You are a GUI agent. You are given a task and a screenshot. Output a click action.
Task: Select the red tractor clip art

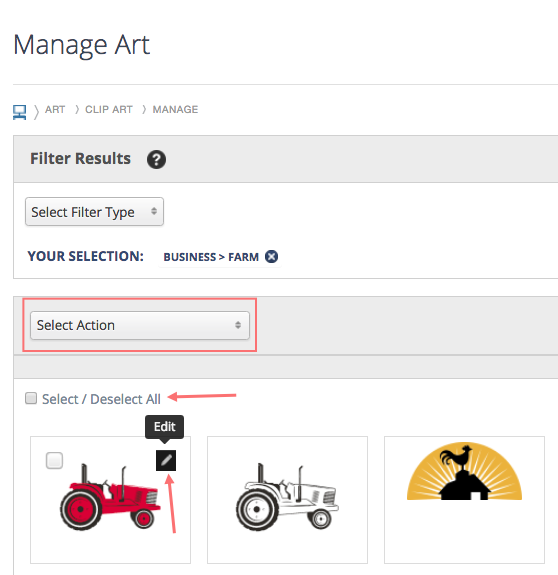110,499
